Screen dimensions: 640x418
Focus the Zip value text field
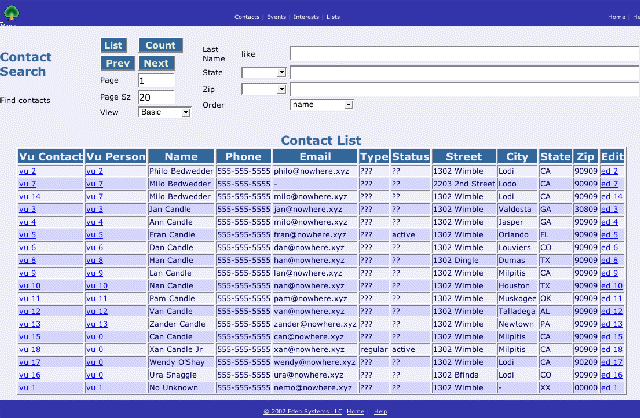pos(465,89)
